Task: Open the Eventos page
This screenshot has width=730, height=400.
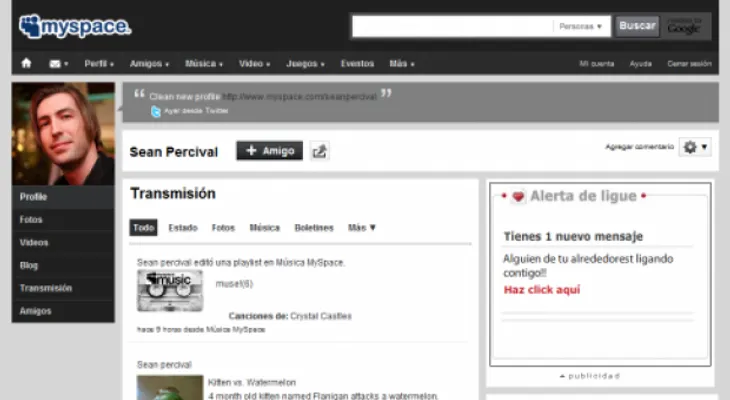Action: click(x=357, y=63)
